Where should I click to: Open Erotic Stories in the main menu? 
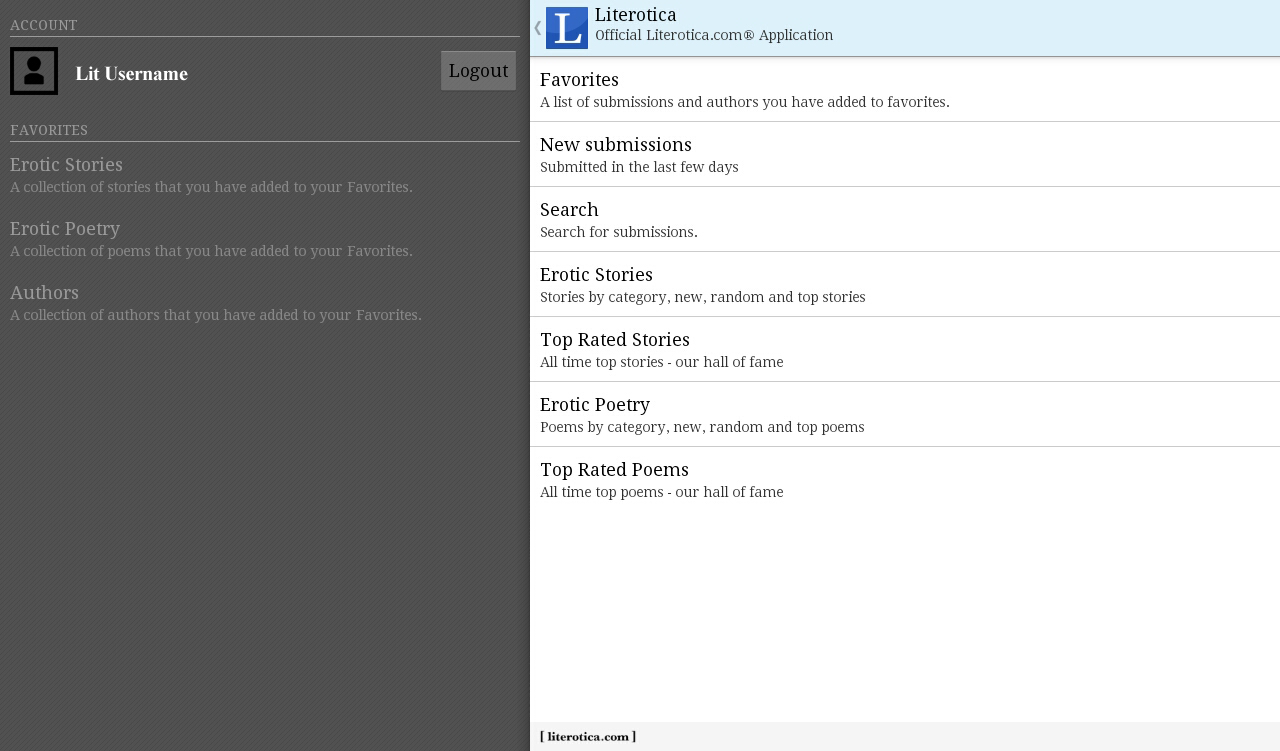coord(905,284)
